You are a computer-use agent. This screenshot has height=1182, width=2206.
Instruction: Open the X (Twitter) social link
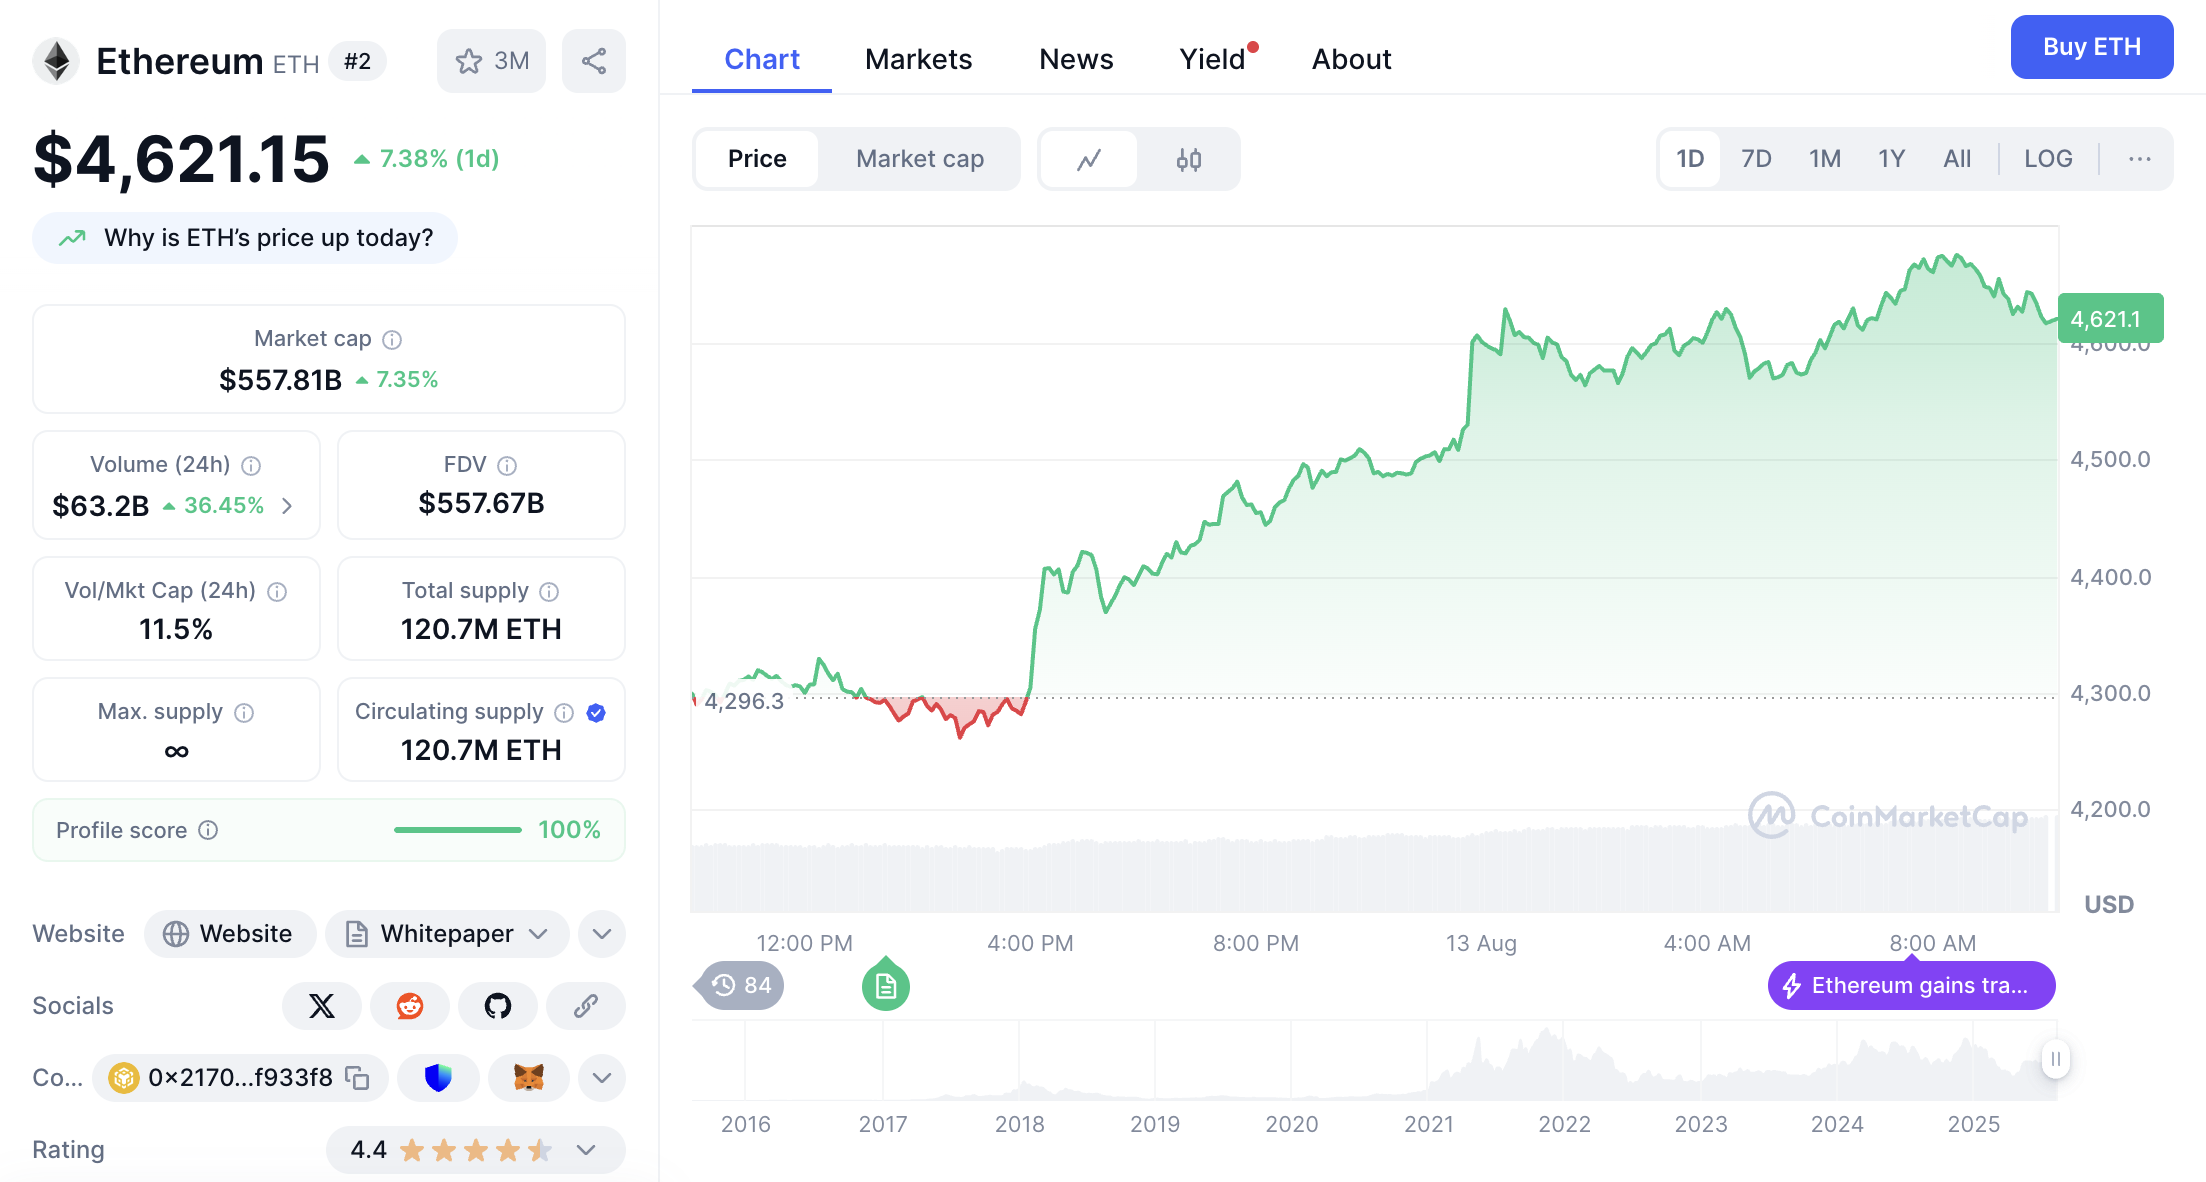pos(322,1006)
